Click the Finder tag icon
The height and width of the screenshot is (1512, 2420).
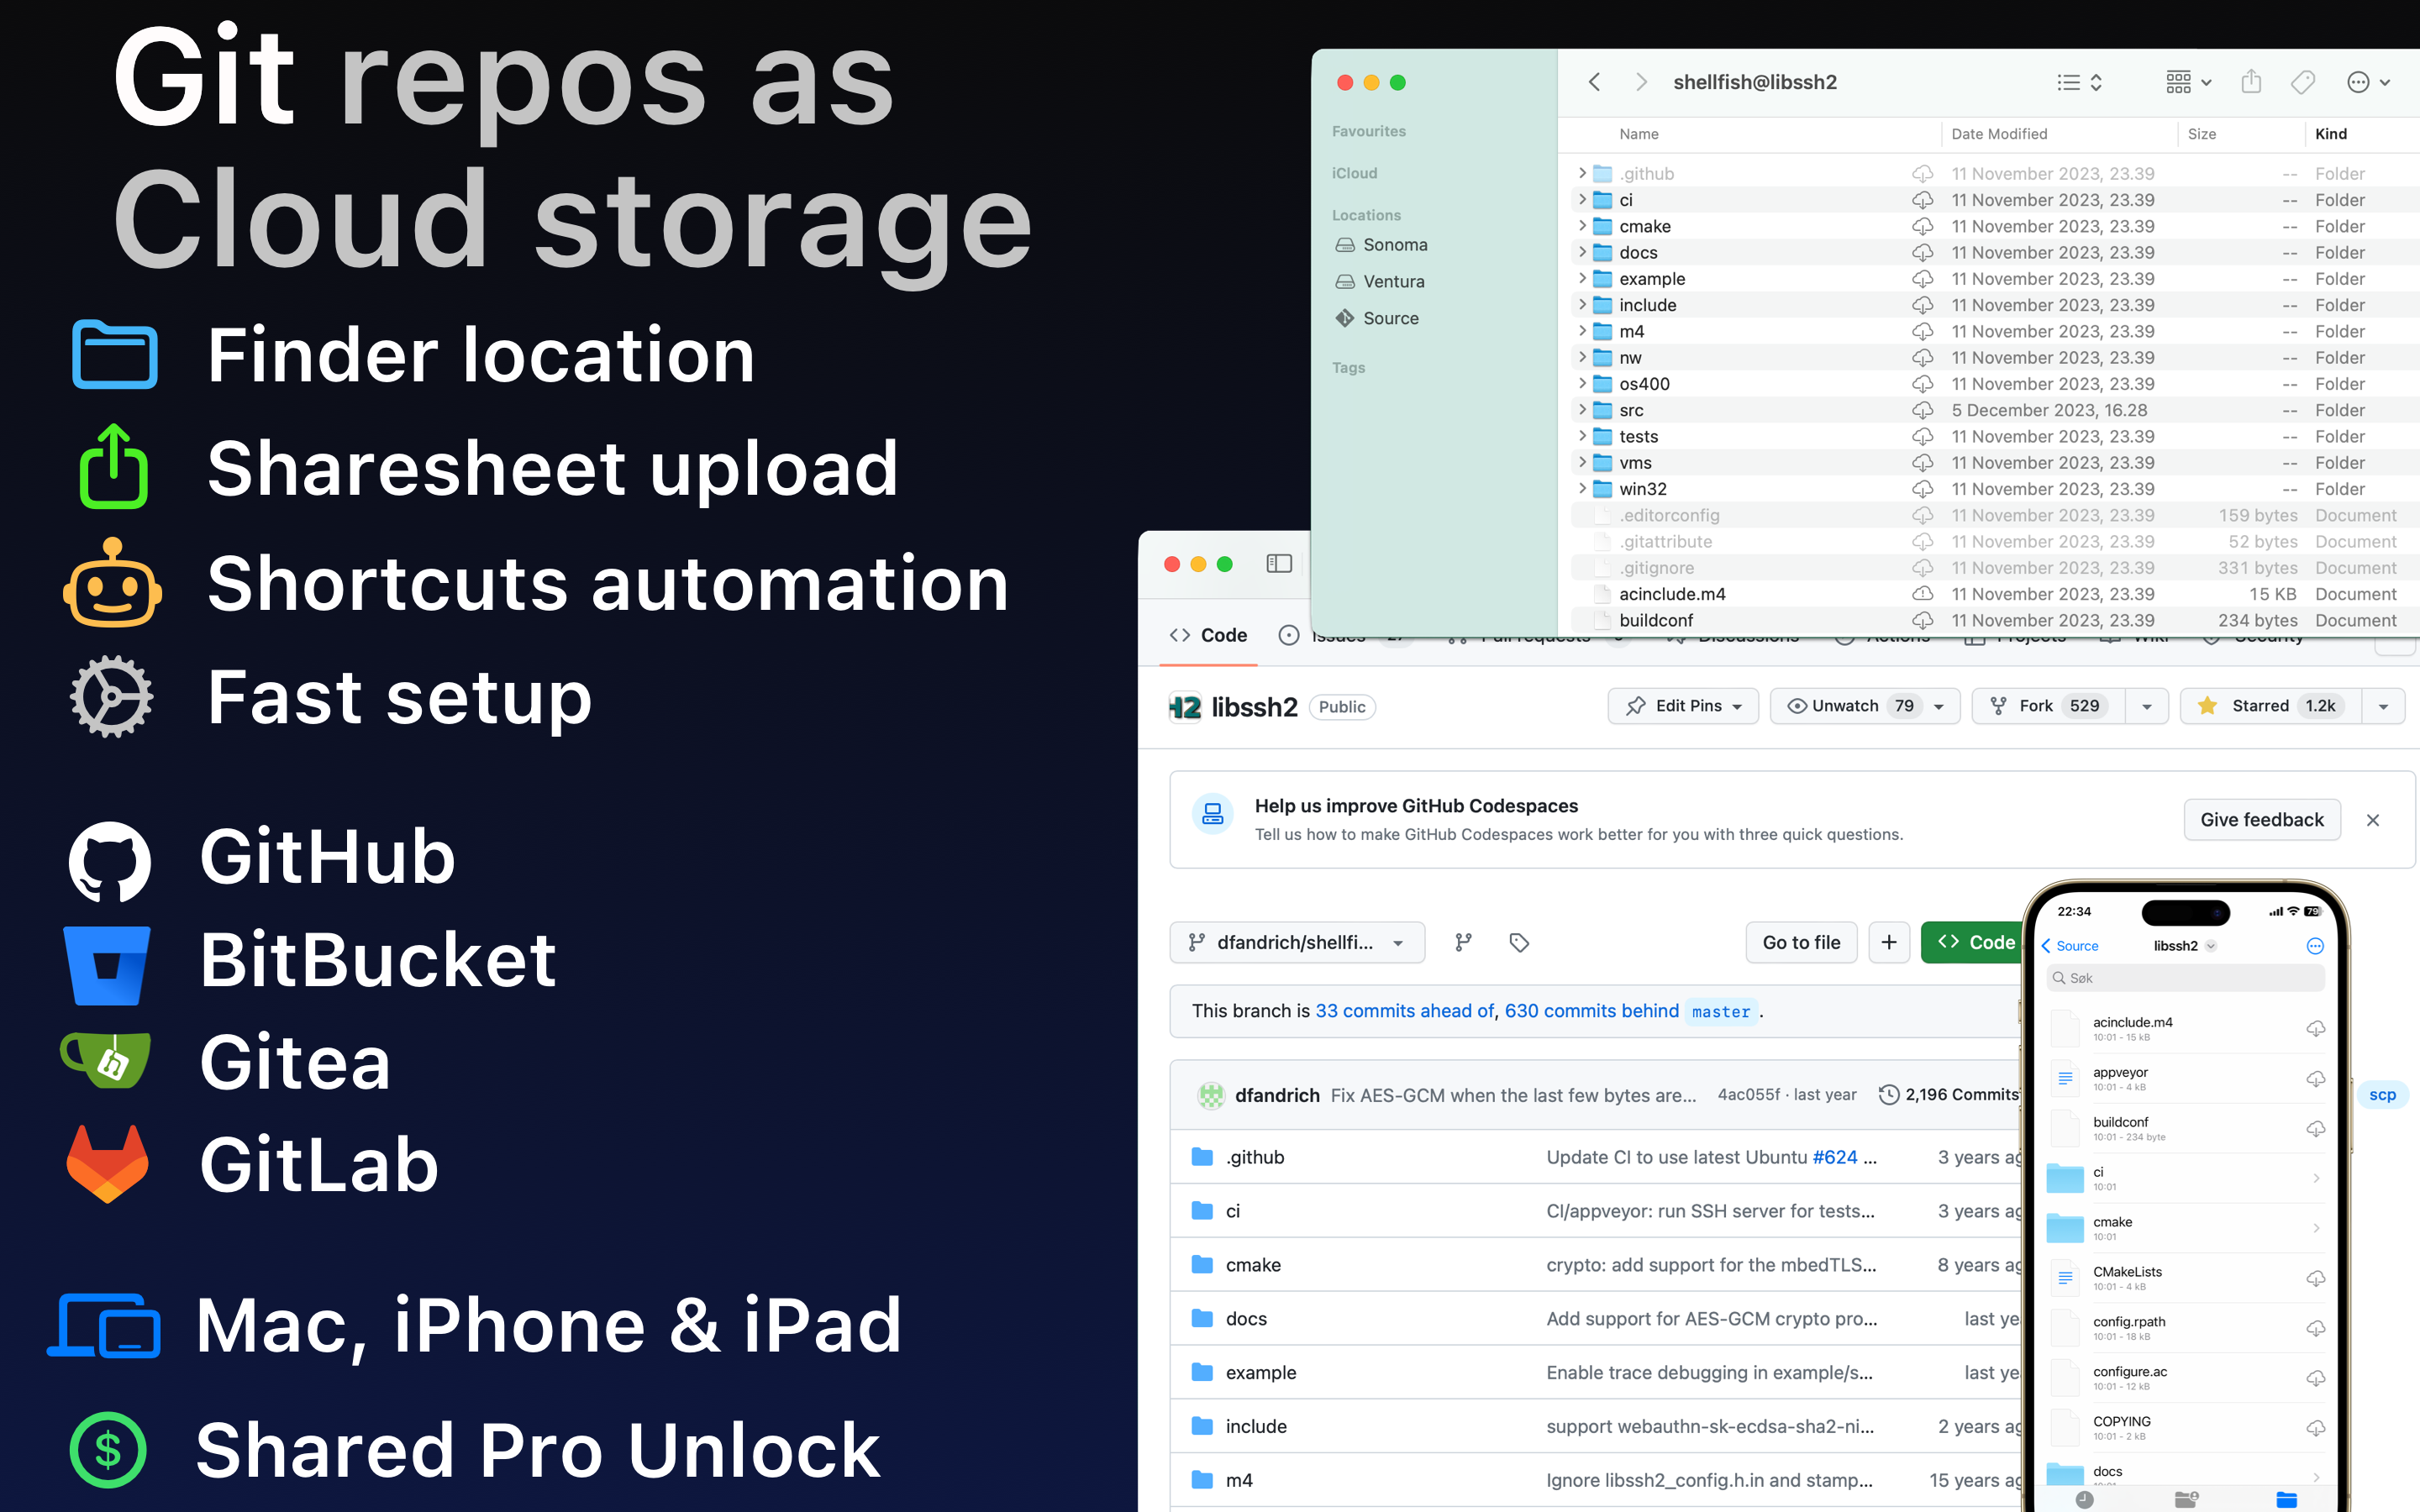(x=2303, y=82)
